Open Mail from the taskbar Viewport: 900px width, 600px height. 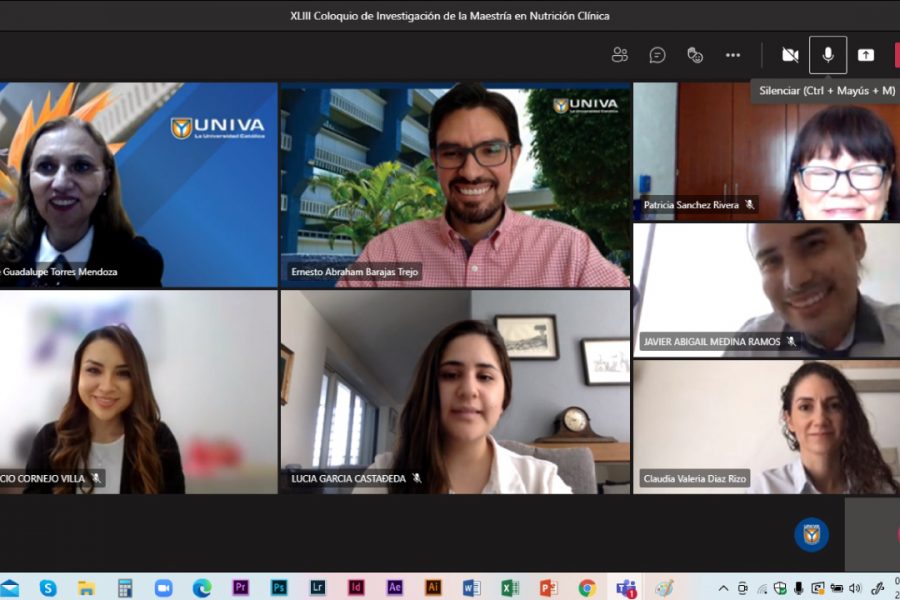click(x=9, y=588)
